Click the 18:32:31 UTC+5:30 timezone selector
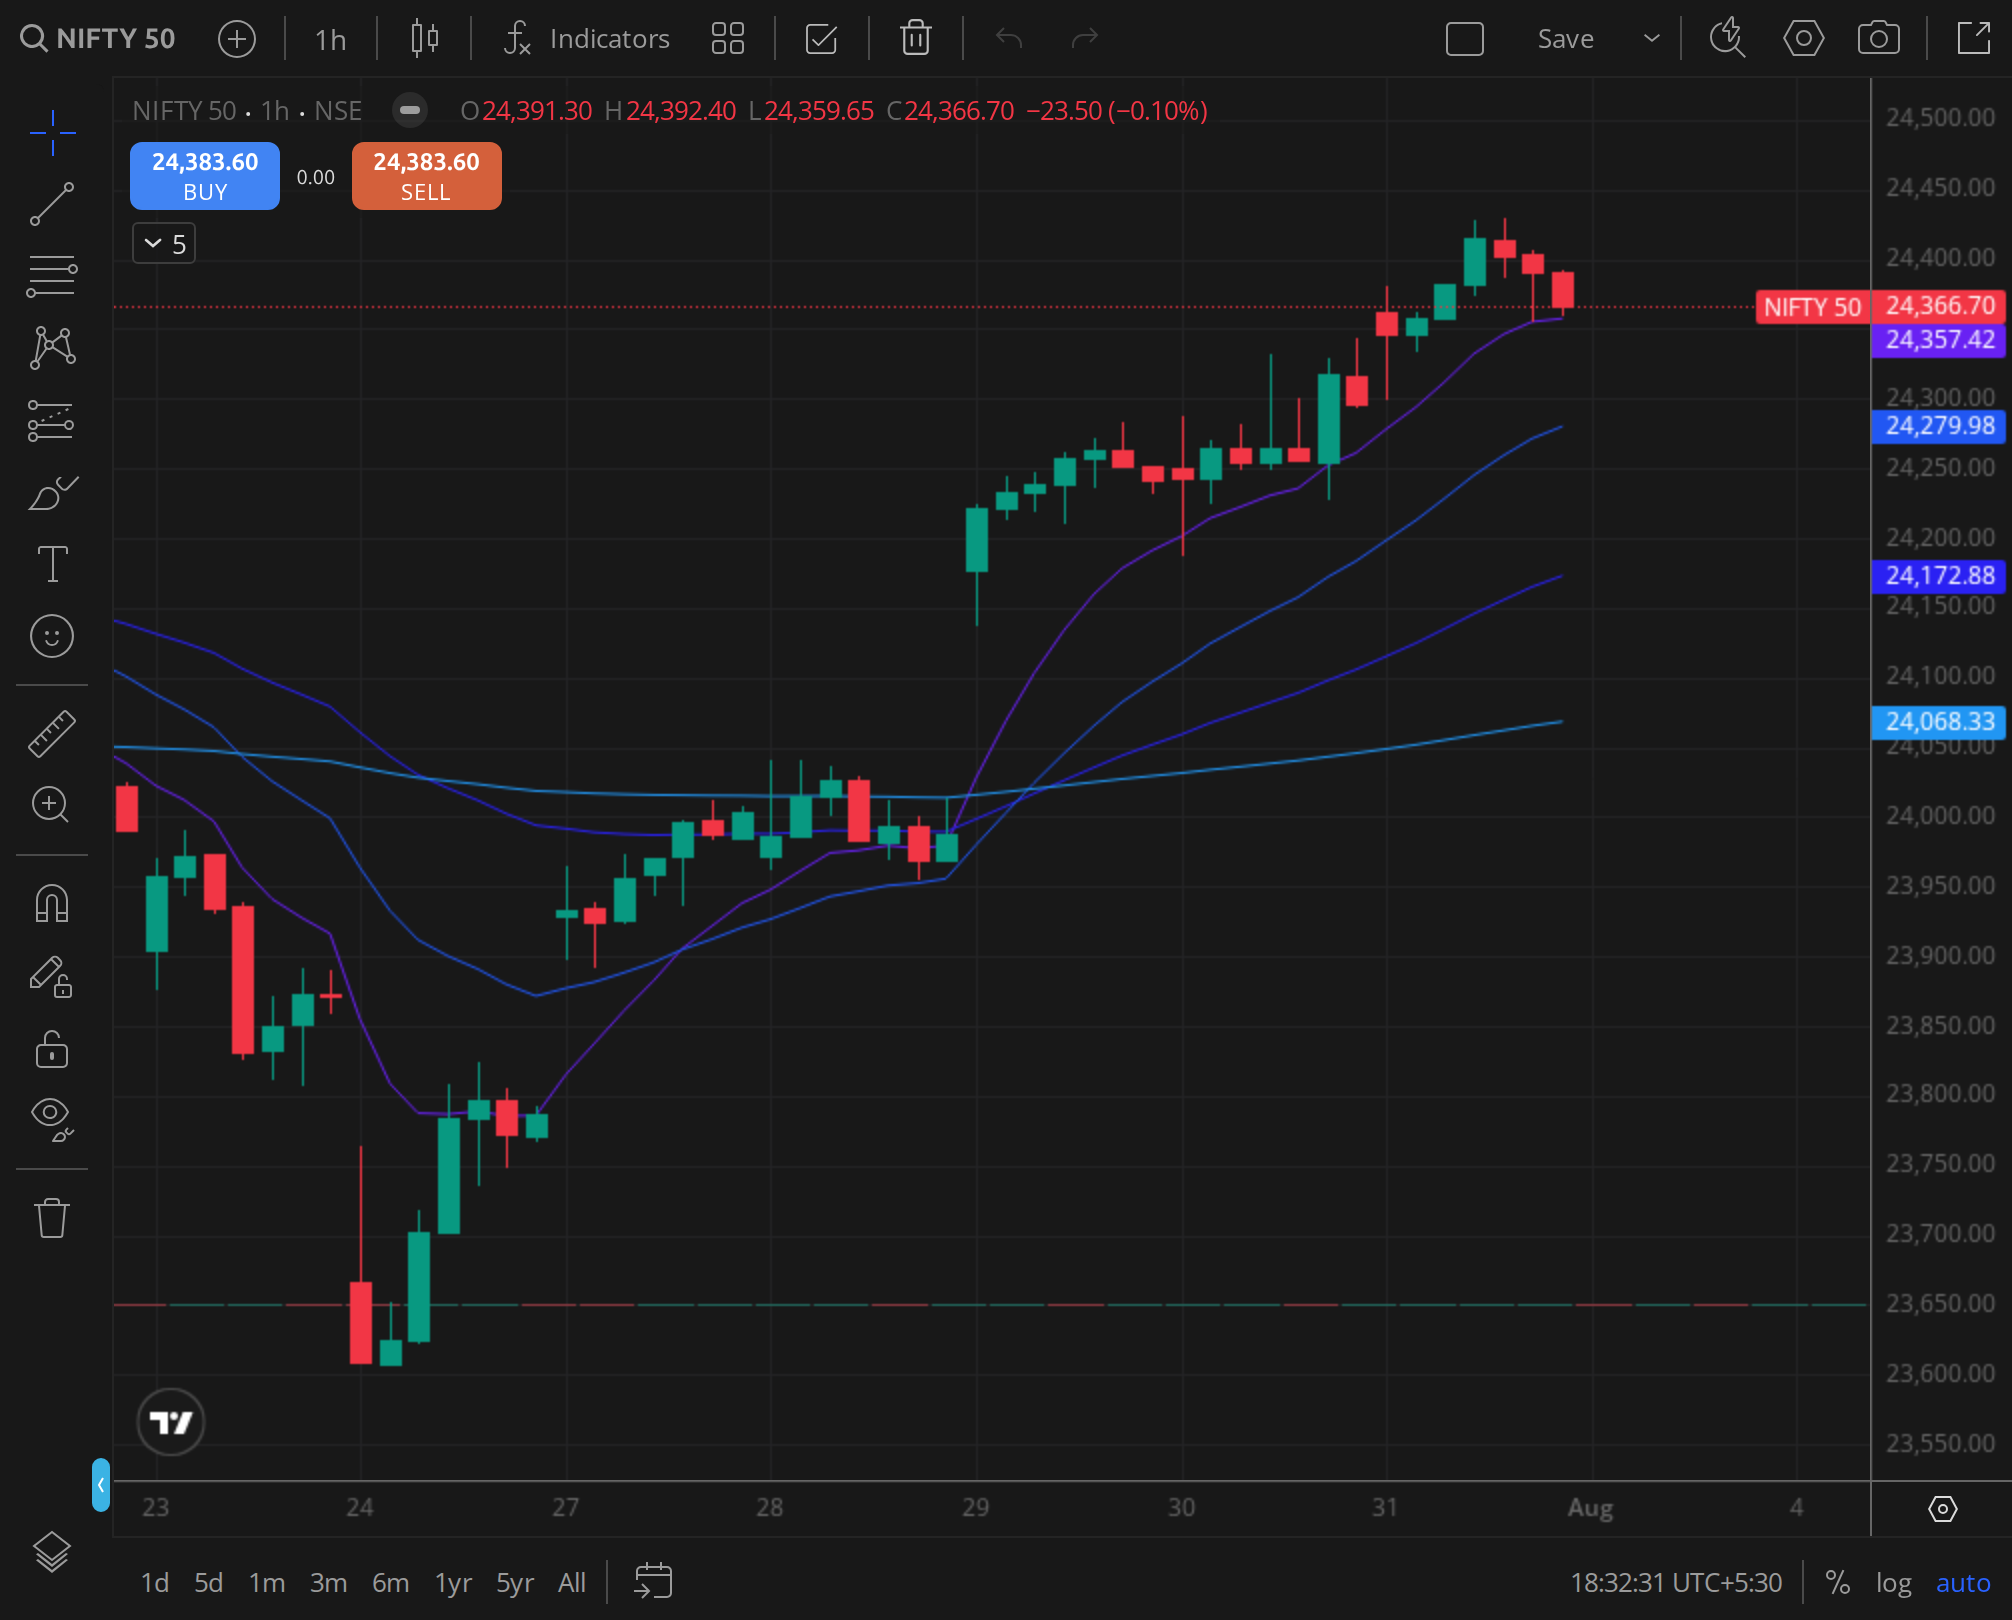 tap(1676, 1583)
